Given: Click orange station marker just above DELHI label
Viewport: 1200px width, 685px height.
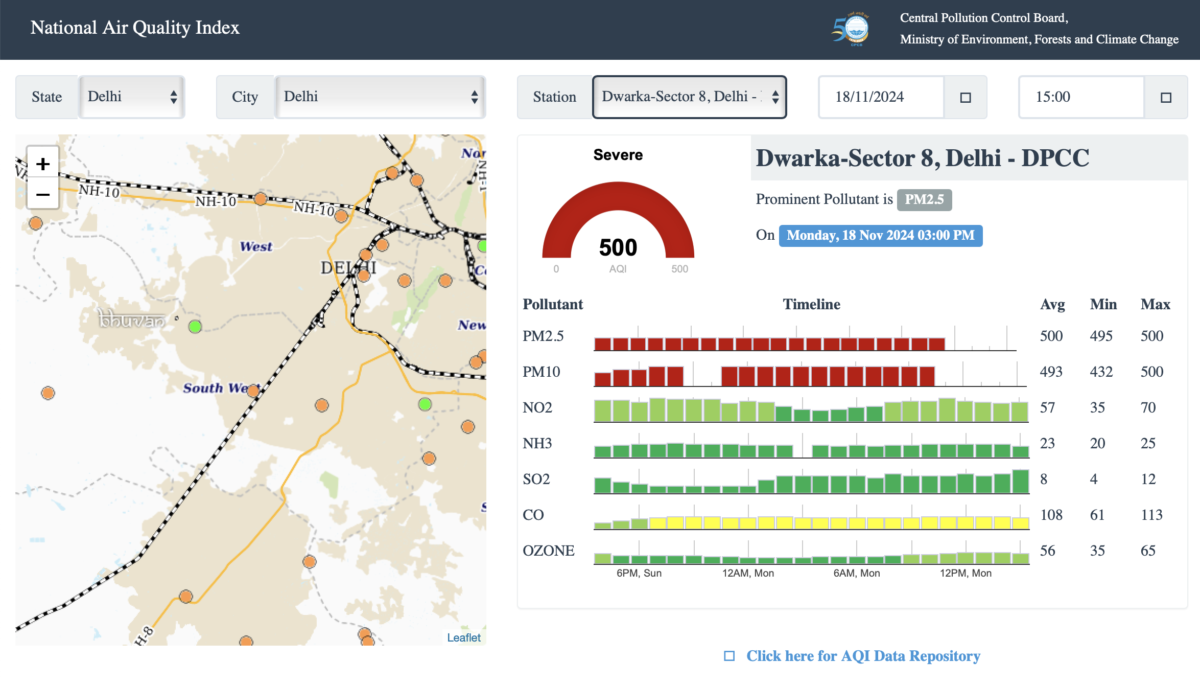Looking at the screenshot, I should point(365,255).
